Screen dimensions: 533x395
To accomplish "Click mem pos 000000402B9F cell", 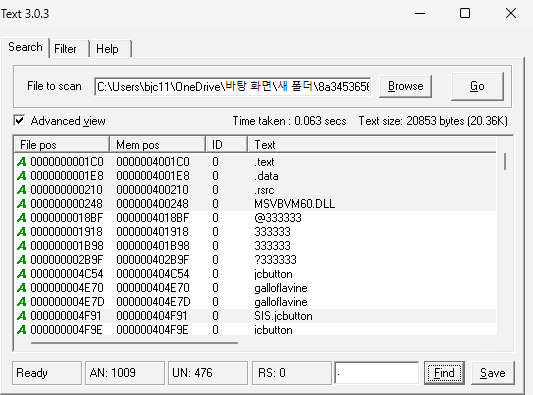I will point(153,260).
